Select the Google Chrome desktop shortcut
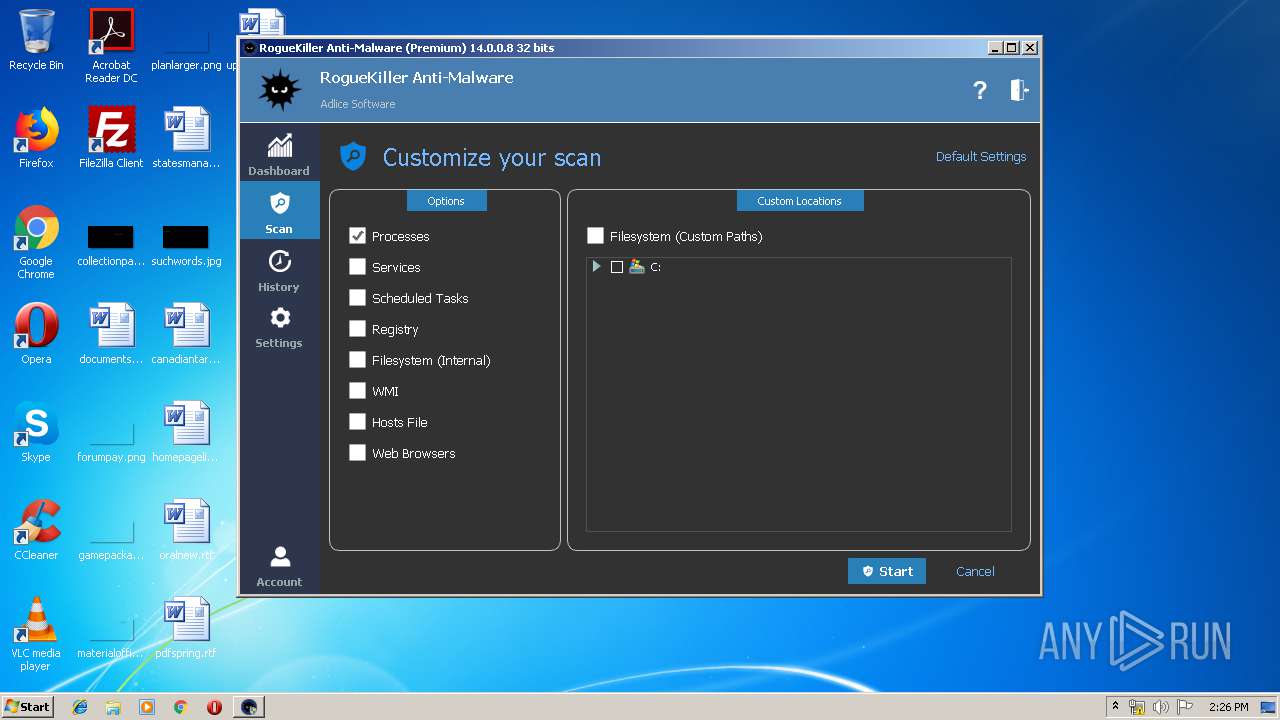Screen dimensions: 1280x720 36,242
